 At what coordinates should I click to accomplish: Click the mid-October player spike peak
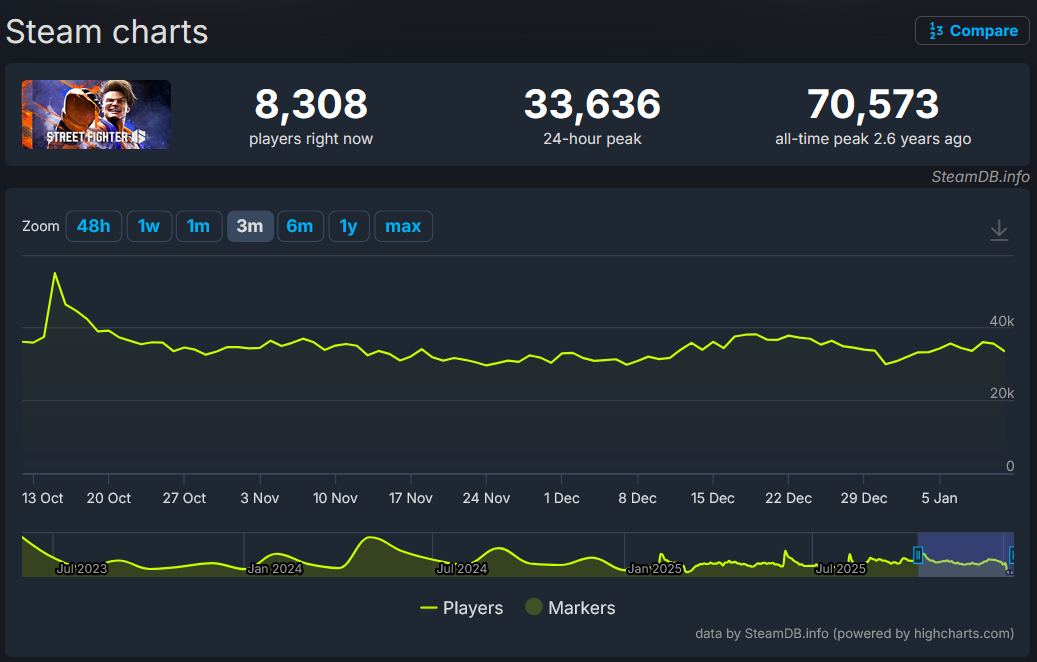tap(55, 273)
